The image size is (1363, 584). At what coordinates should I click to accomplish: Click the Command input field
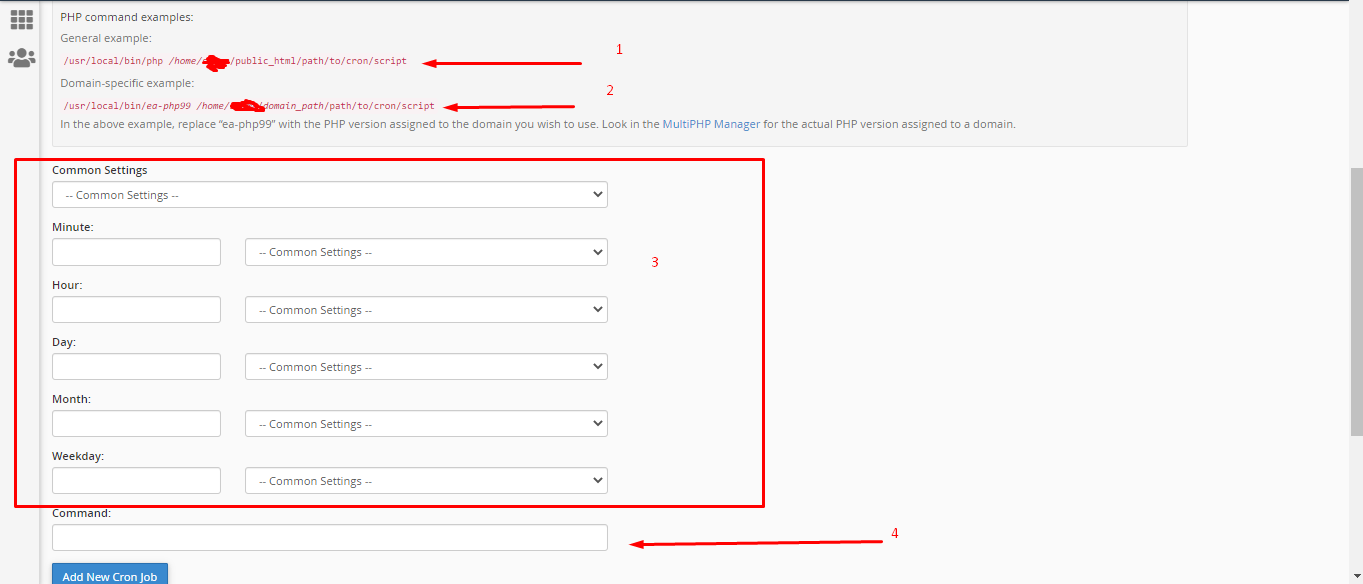pos(330,537)
